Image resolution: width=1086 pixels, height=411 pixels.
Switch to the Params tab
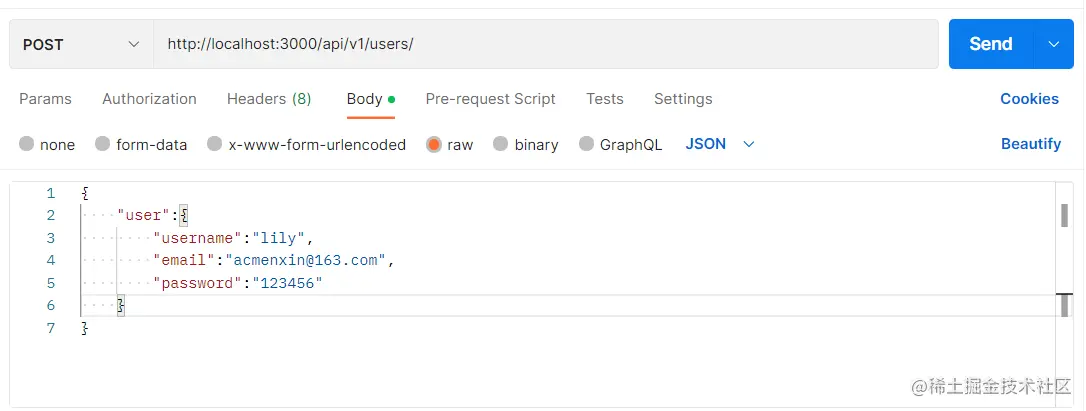coord(45,99)
